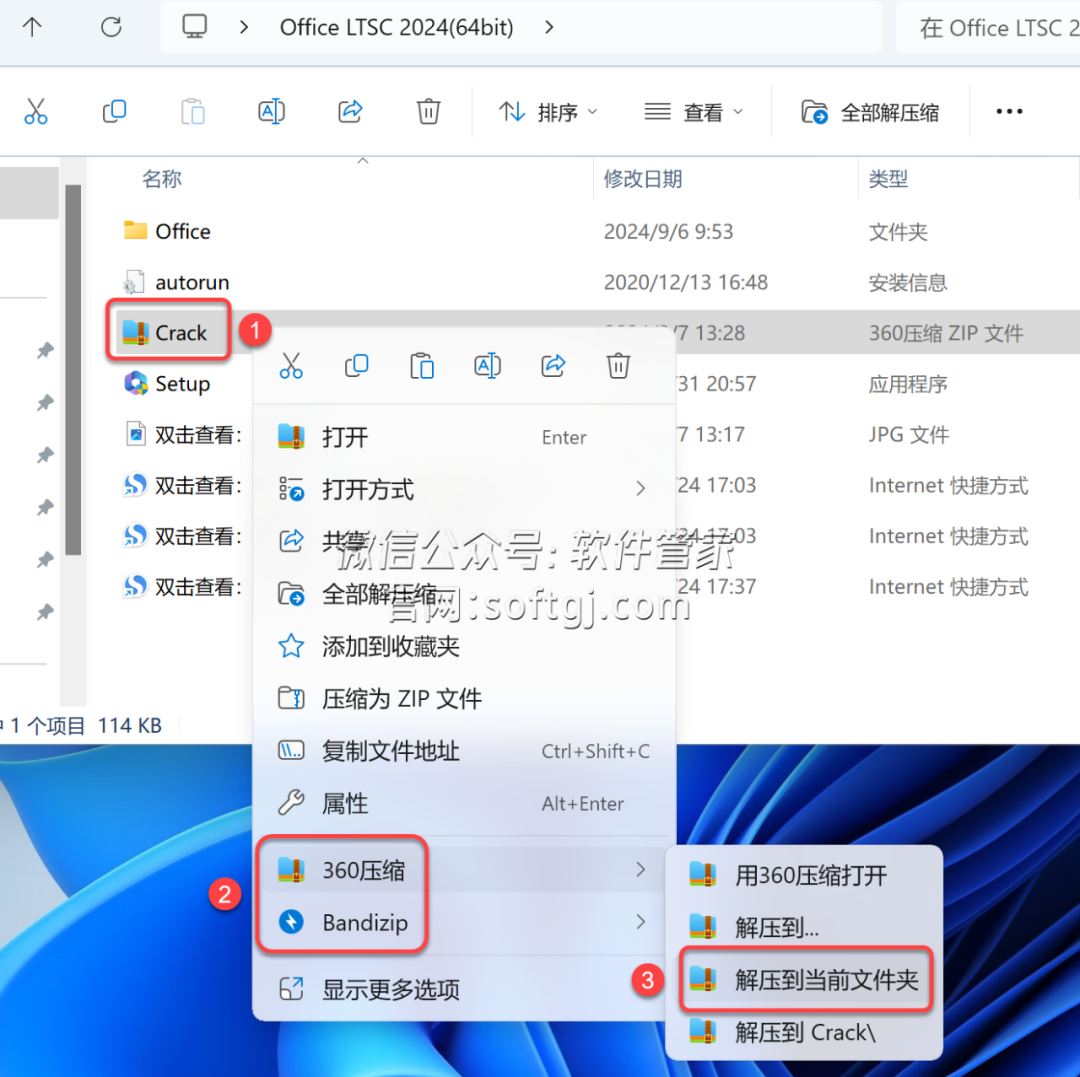Click the Rename icon in Explorer toolbar
1080x1077 pixels.
point(271,111)
